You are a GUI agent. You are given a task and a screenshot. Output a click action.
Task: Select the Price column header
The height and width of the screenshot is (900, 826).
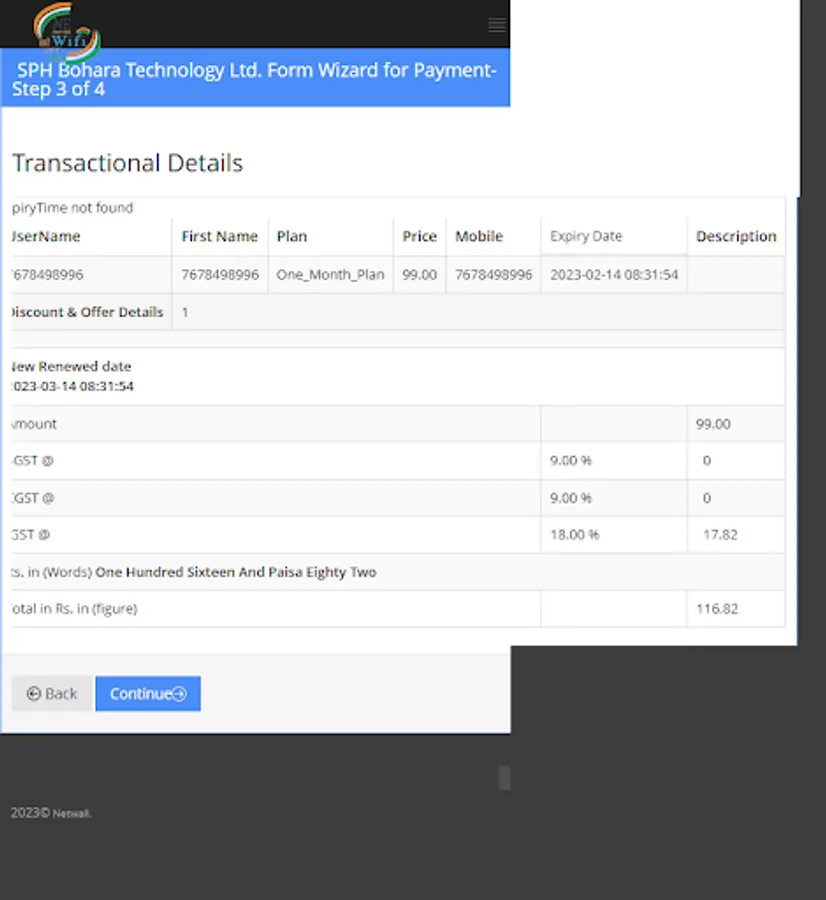pyautogui.click(x=420, y=236)
